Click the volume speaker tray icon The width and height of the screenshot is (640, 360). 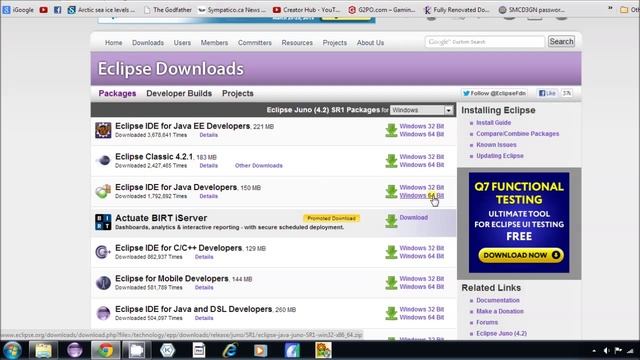(607, 351)
